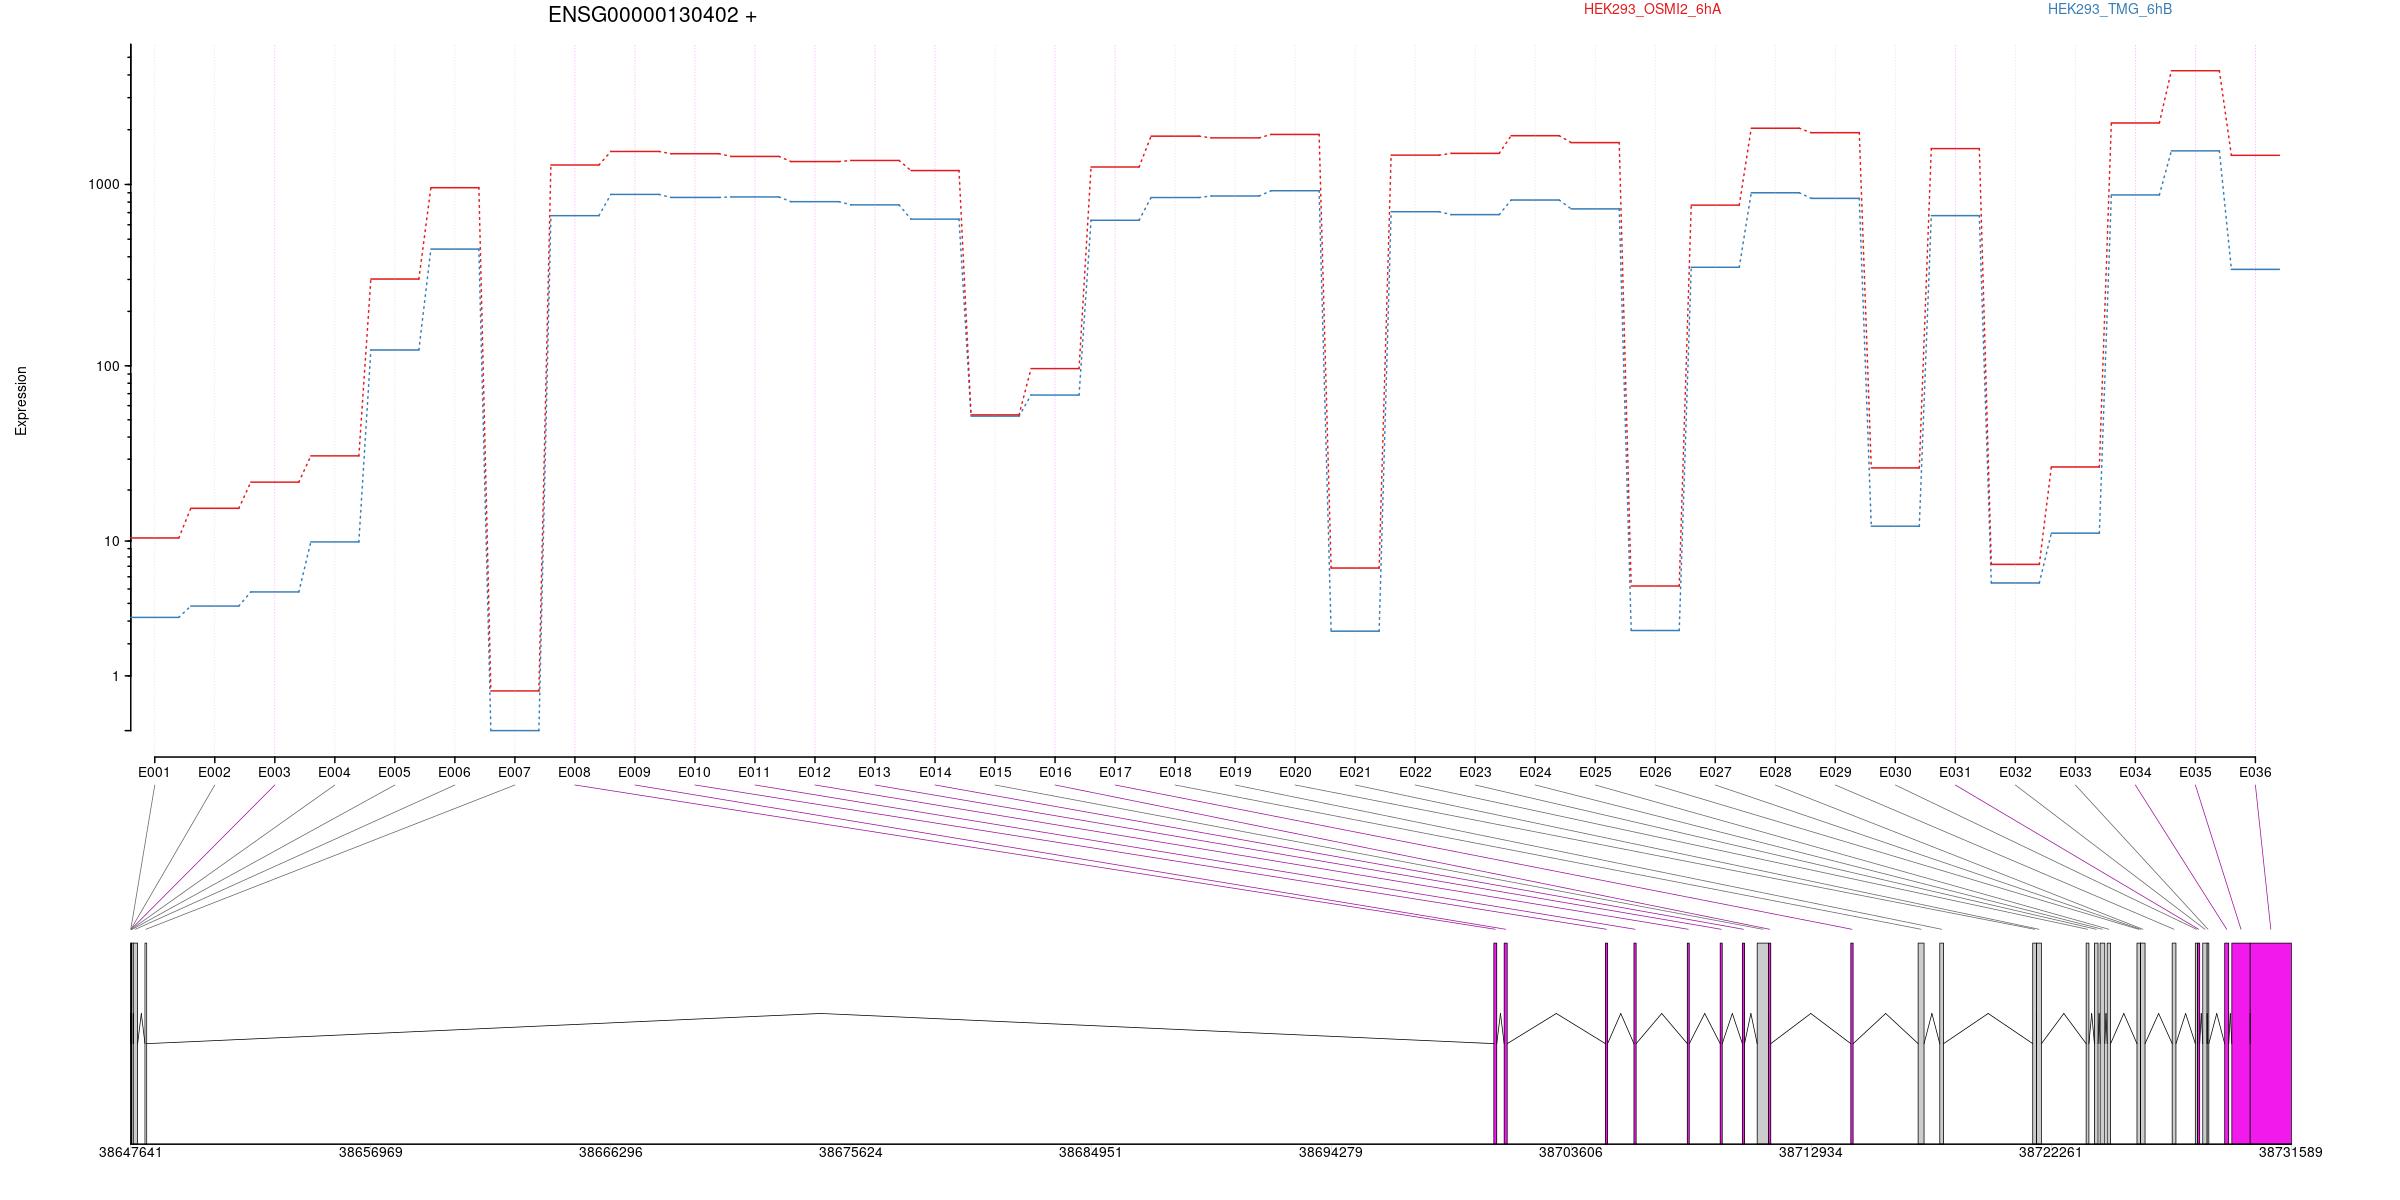Image resolution: width=2400 pixels, height=1200 pixels.
Task: Click the exon label E001
Action: (x=154, y=772)
